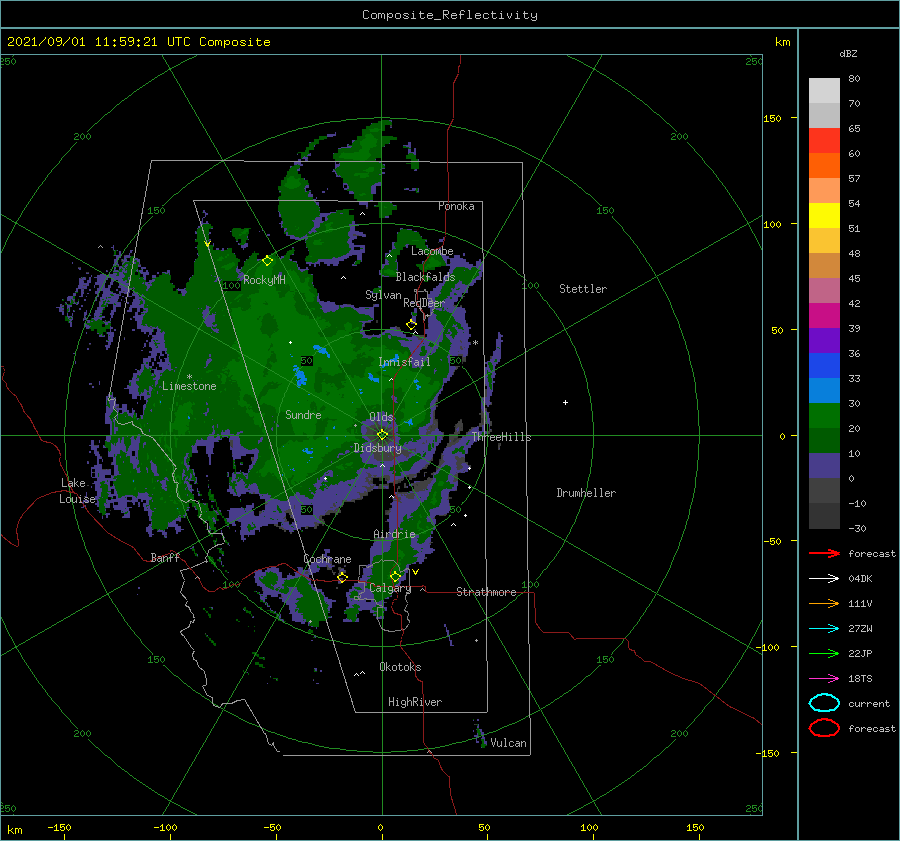The width and height of the screenshot is (900, 841).
Task: Click the Calgary city label
Action: click(x=390, y=588)
